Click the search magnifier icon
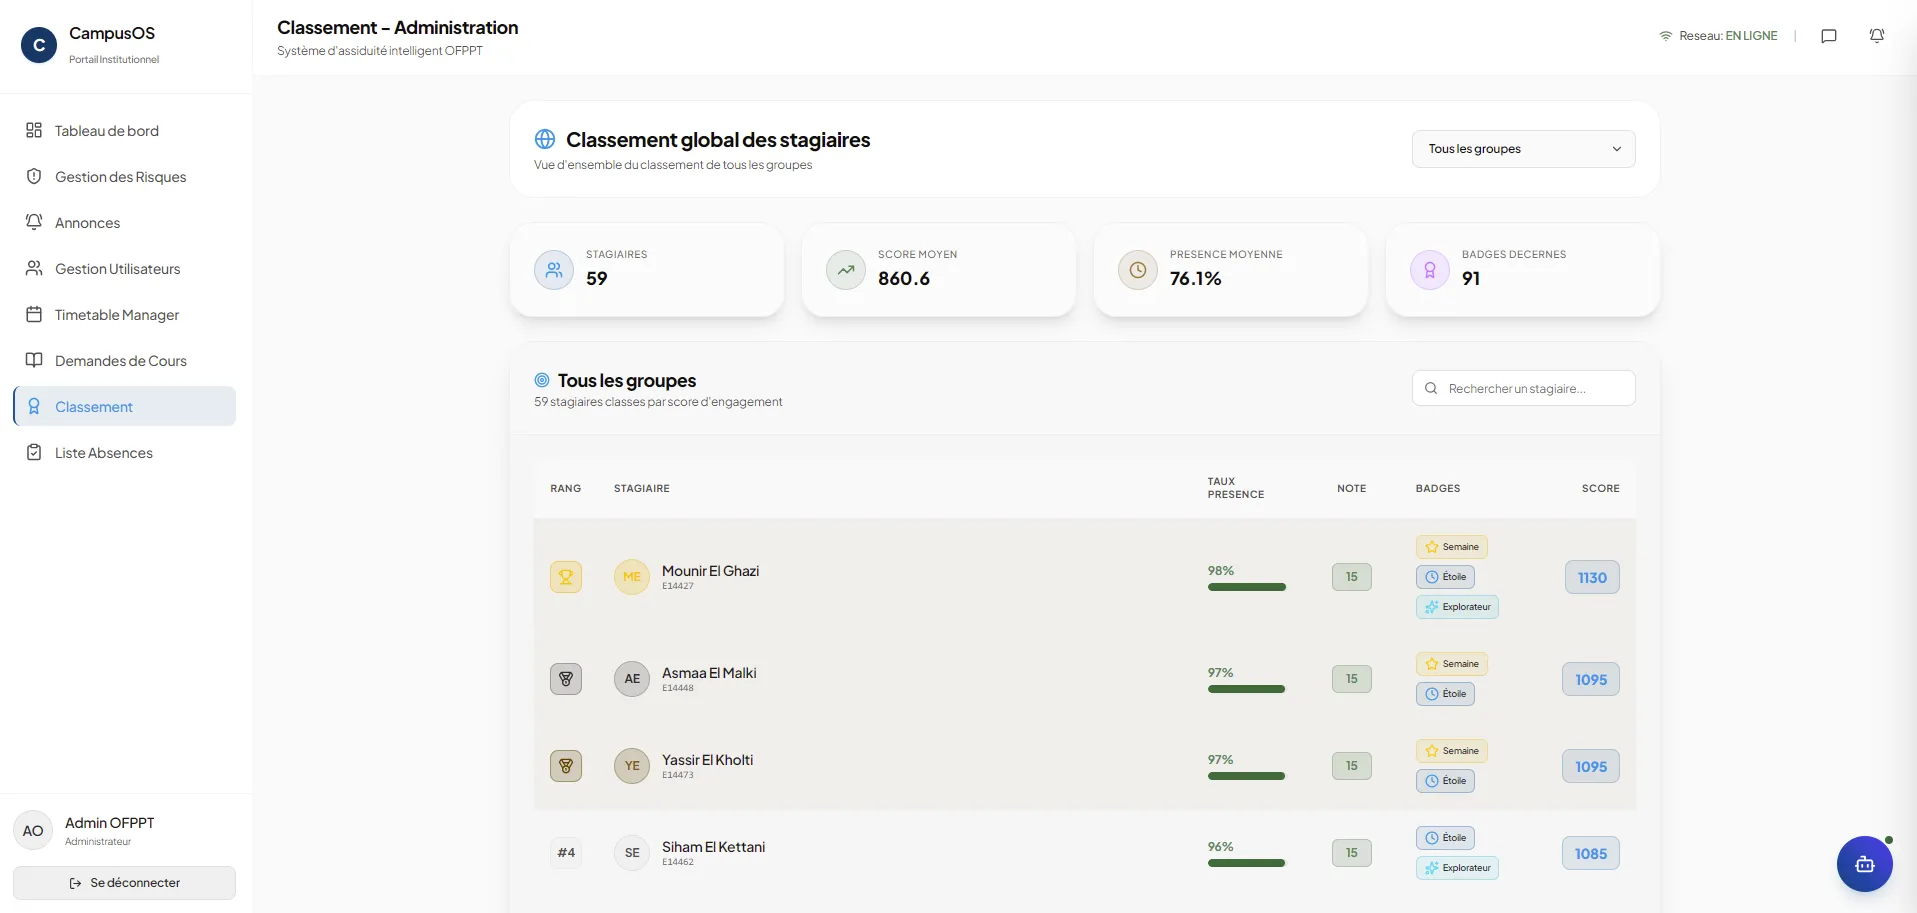Image resolution: width=1917 pixels, height=913 pixels. click(x=1431, y=388)
